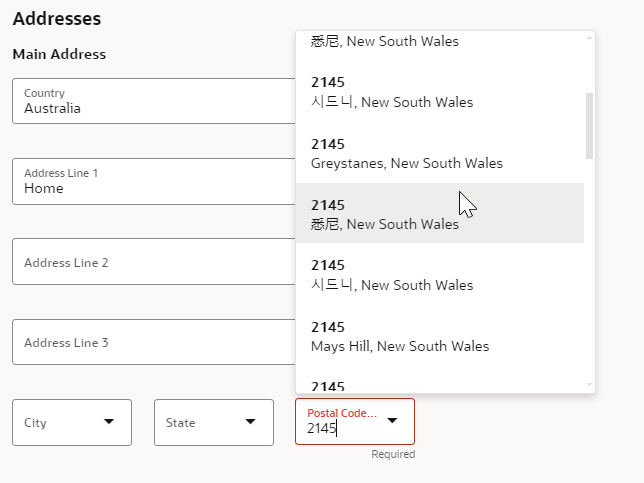Click the empty Address Line 3 field
This screenshot has height=483, width=644.
click(x=154, y=342)
